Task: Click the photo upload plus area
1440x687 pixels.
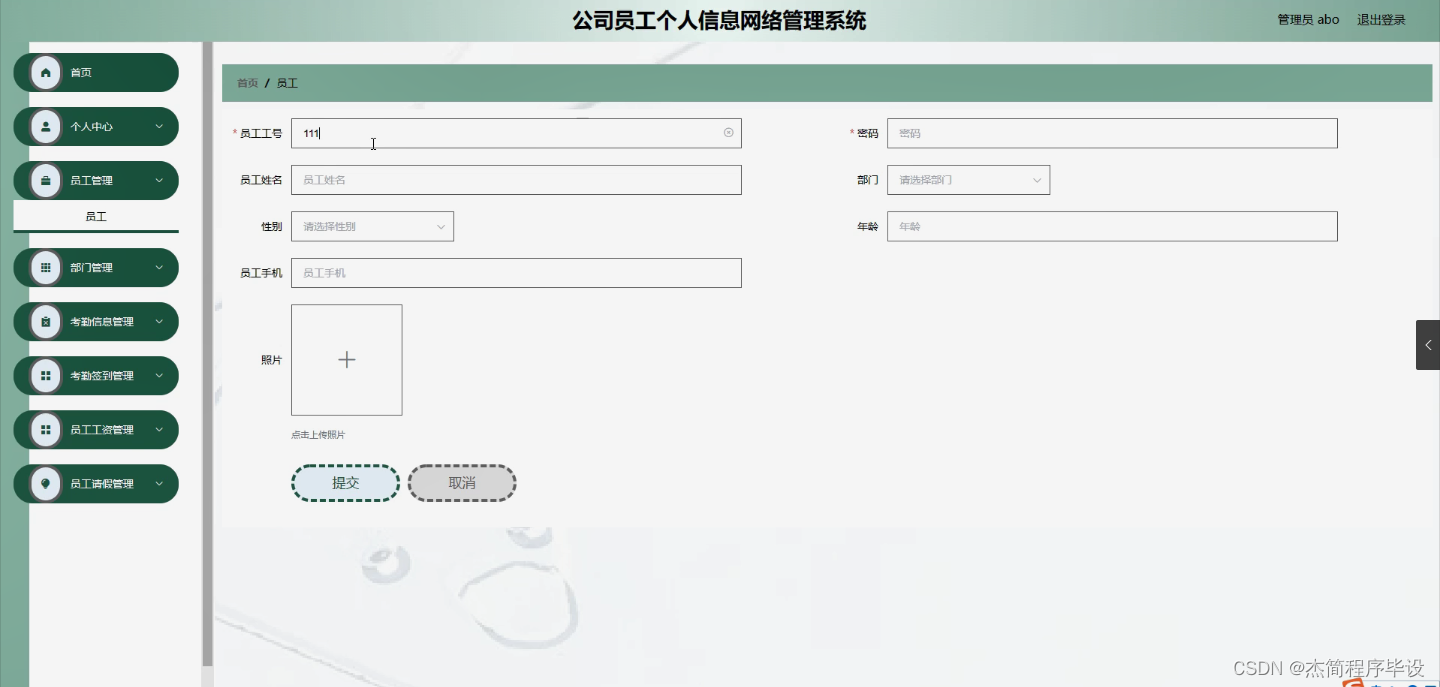Action: pyautogui.click(x=346, y=359)
